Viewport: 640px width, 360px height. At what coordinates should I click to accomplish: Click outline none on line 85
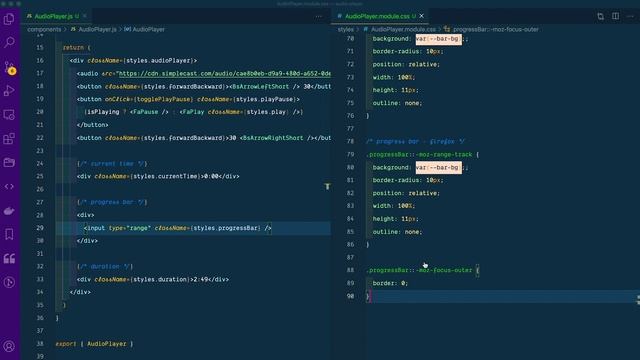click(x=397, y=232)
